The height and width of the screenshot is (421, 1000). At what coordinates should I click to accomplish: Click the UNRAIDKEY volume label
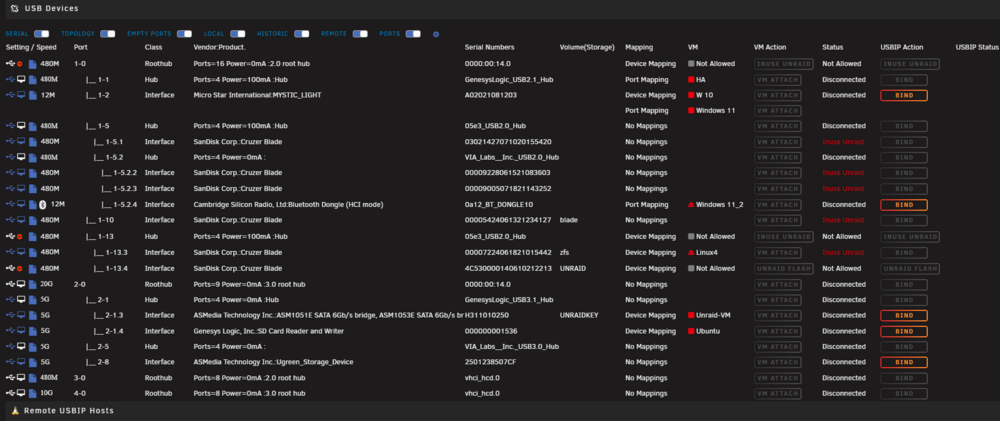coord(578,315)
